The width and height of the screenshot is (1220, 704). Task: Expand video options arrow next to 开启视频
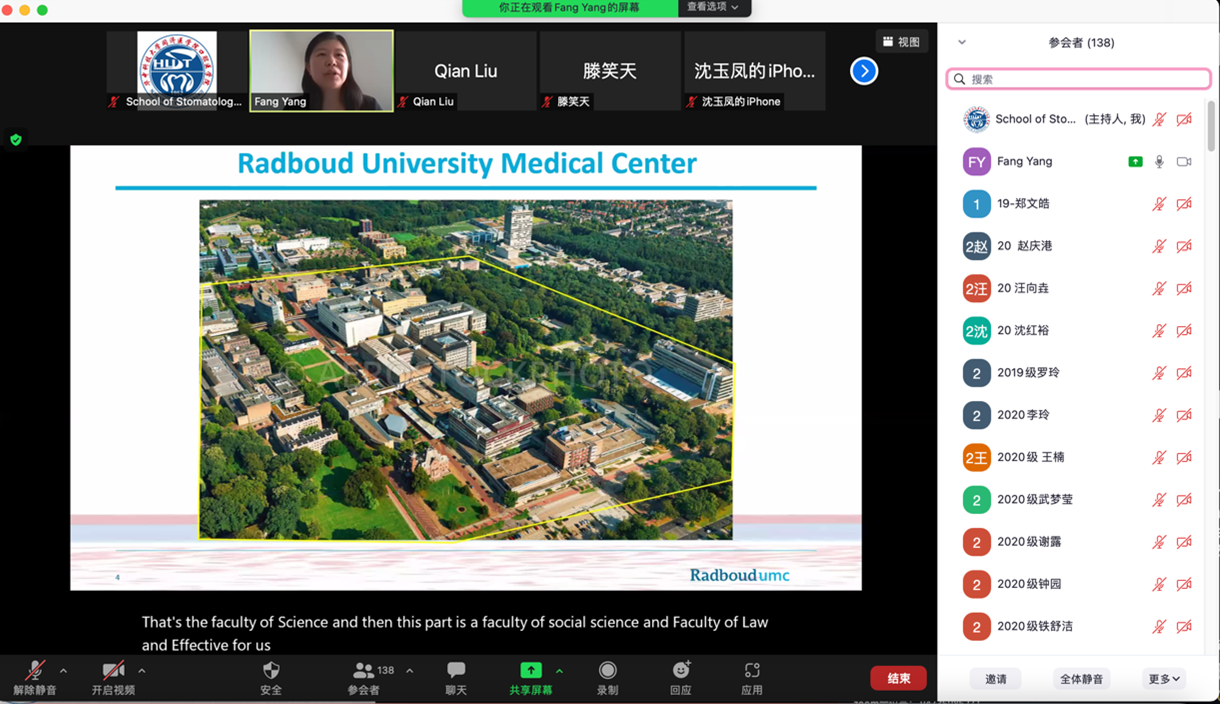click(x=141, y=671)
